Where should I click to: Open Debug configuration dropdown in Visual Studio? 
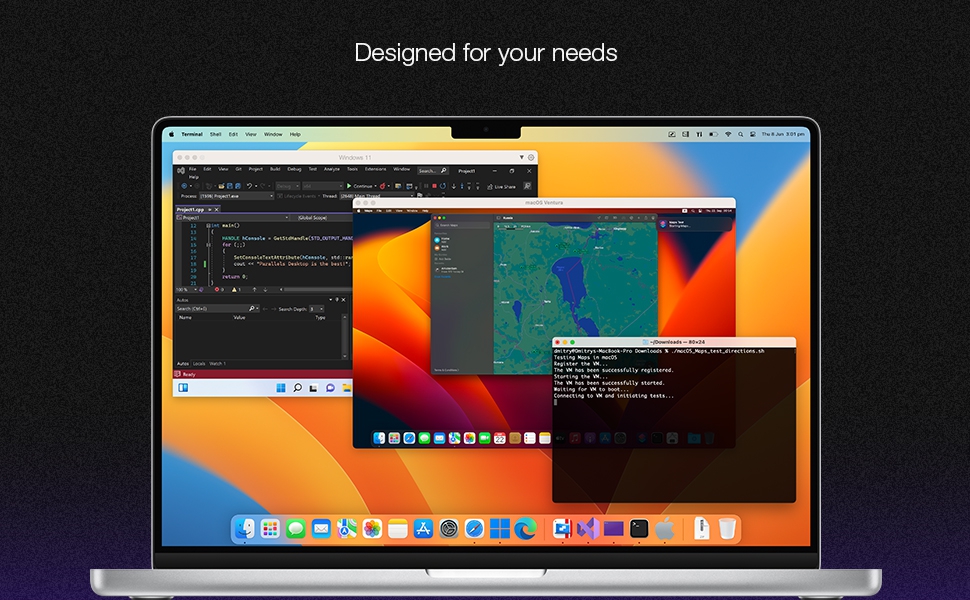coord(288,186)
